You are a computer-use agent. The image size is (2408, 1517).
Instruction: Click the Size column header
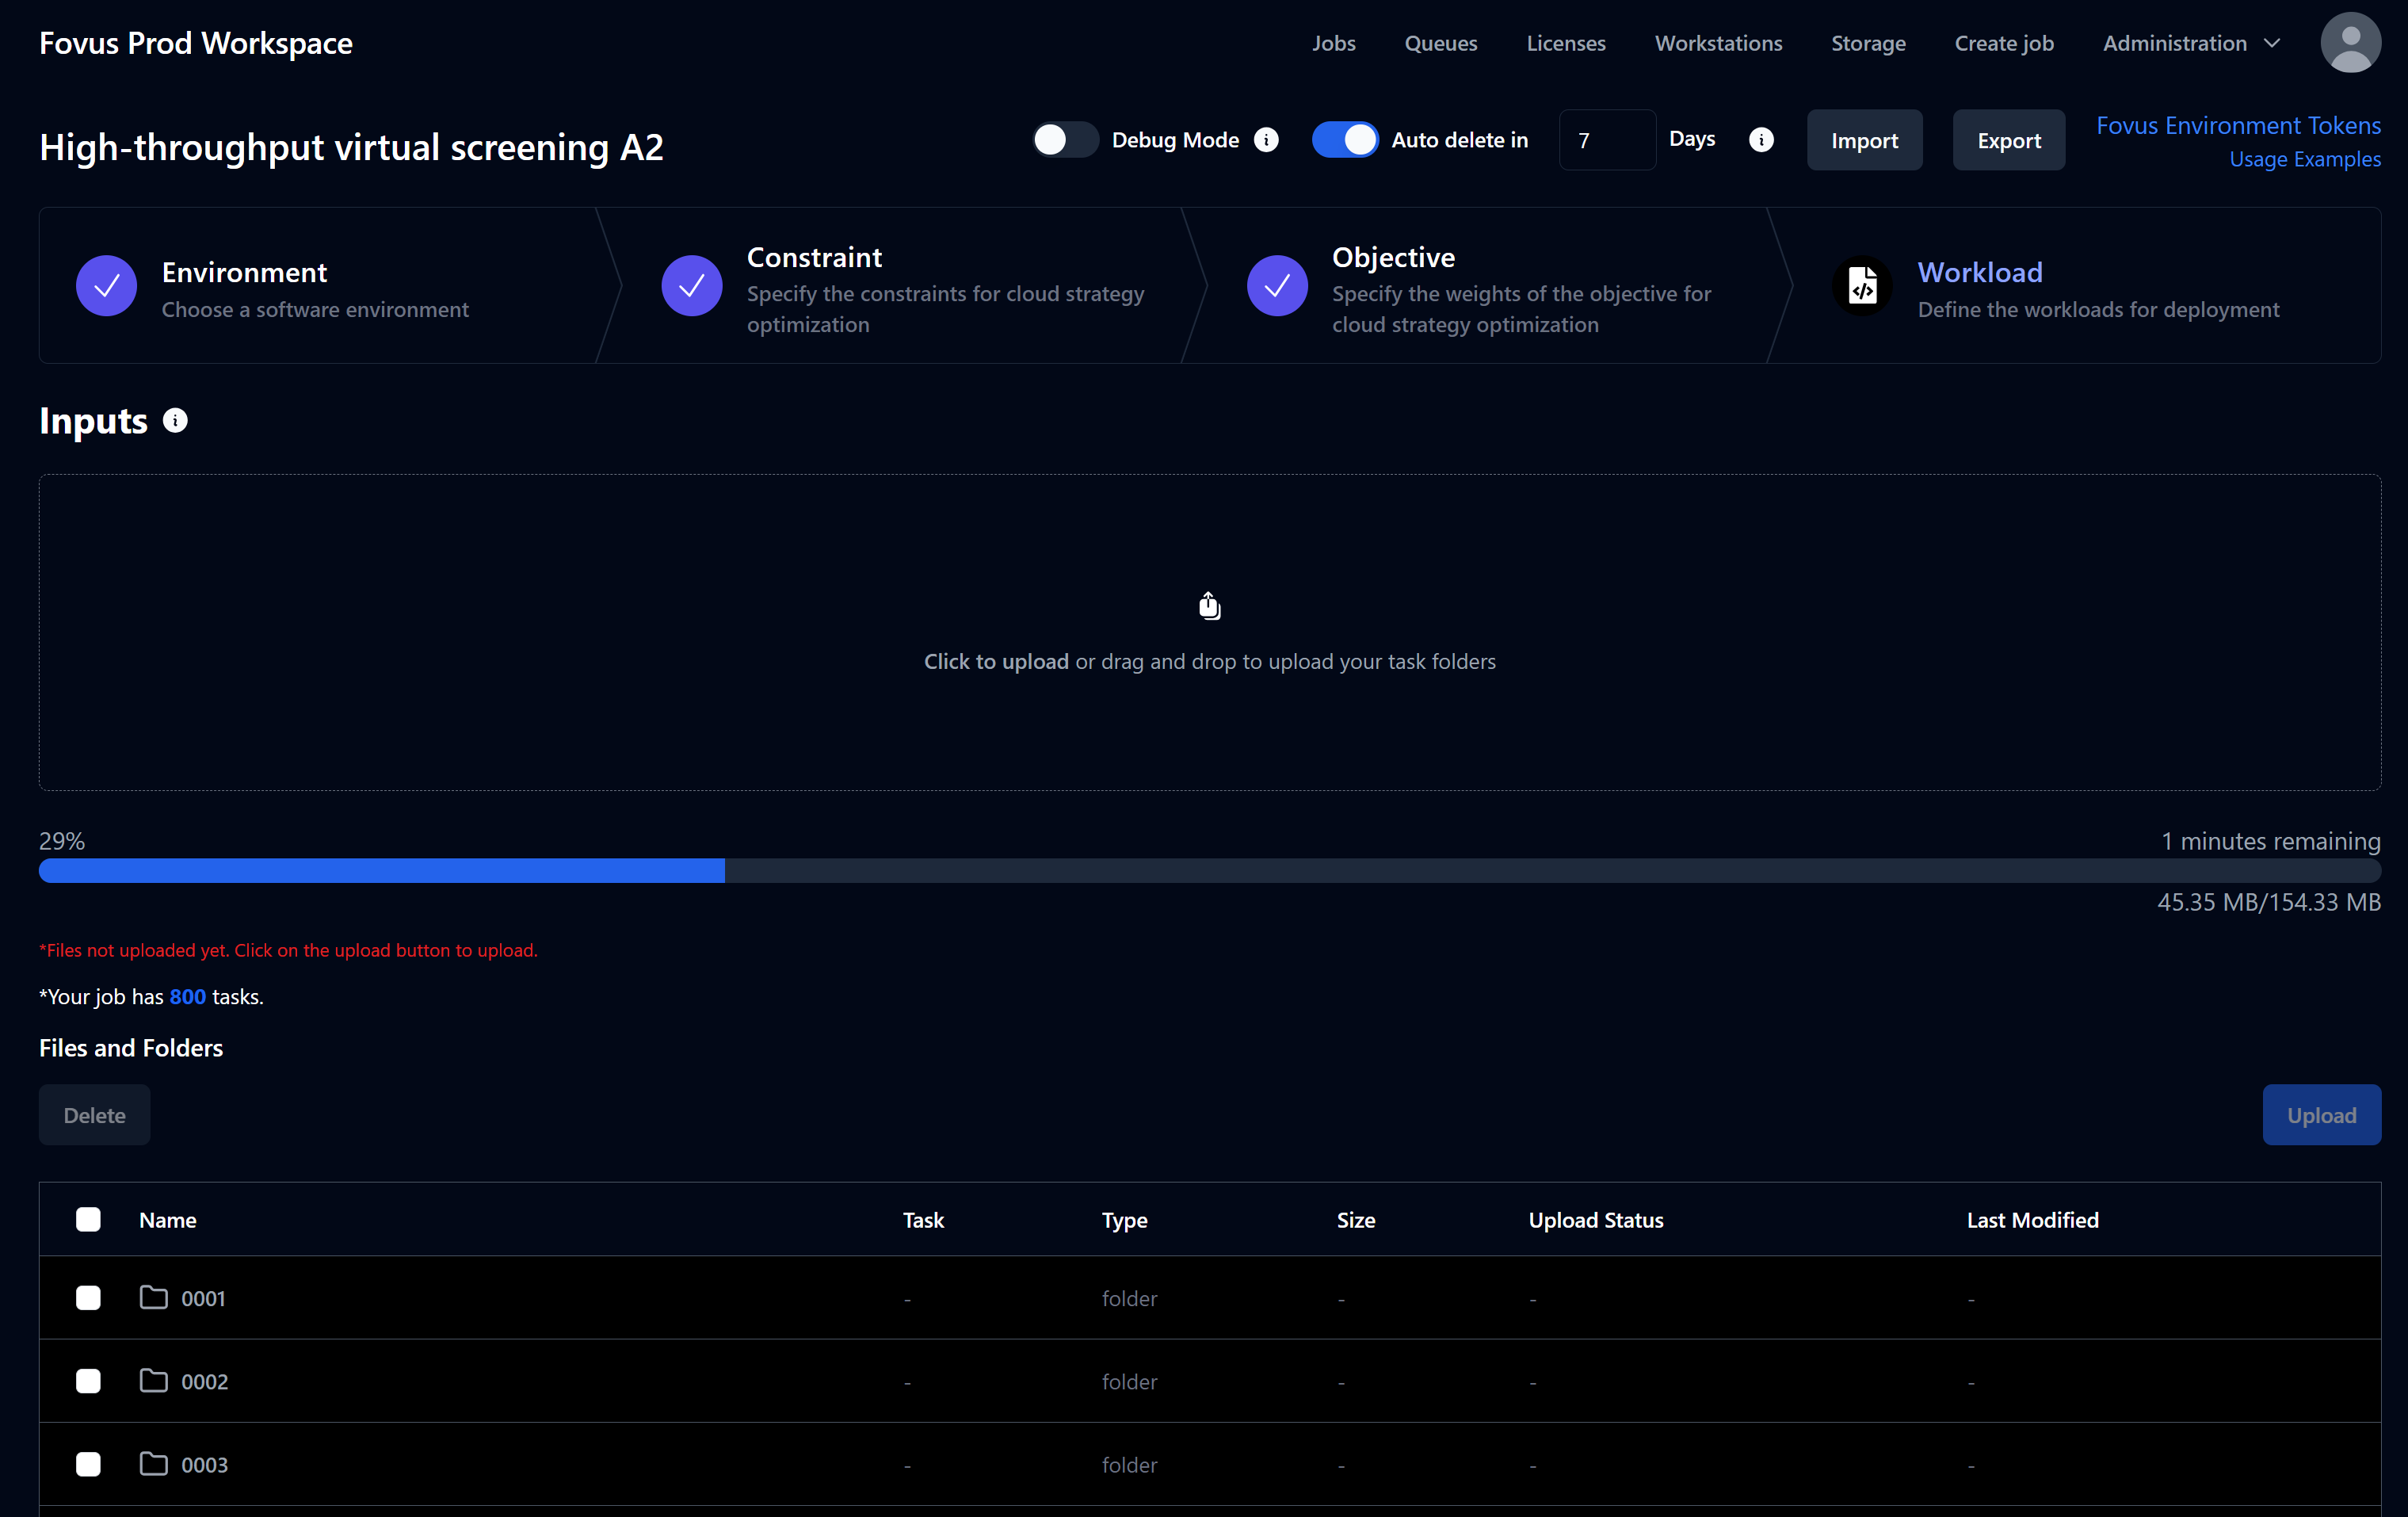[1355, 1219]
